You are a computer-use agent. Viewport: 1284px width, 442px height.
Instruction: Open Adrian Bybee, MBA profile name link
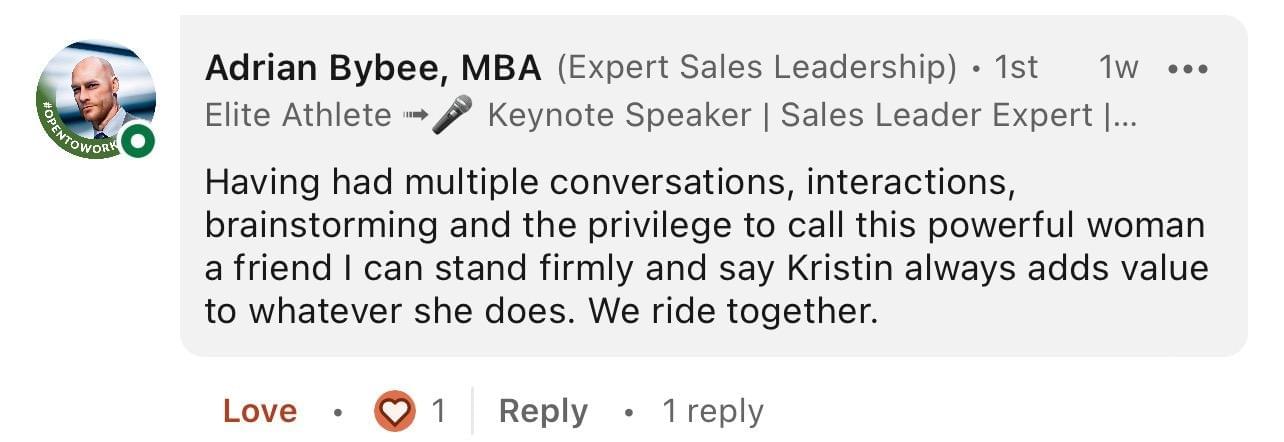point(373,69)
